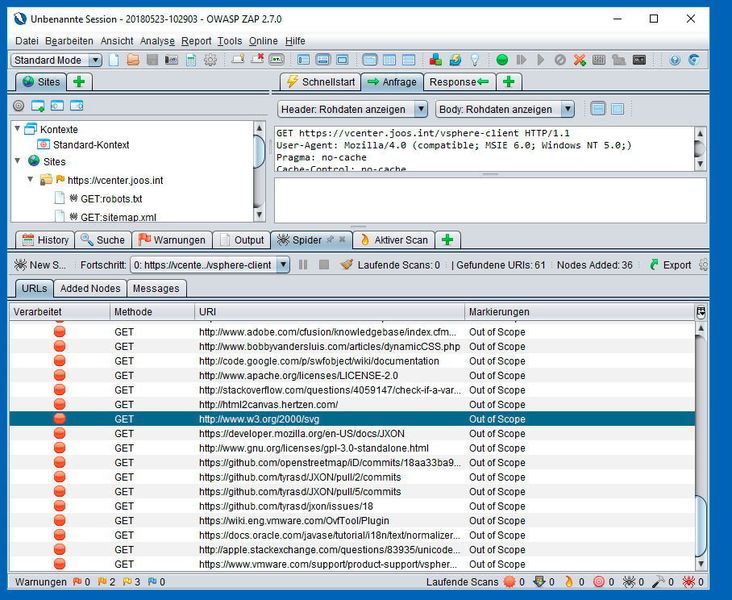Collapse the Kontexte tree node
This screenshot has width=732, height=600.
pyautogui.click(x=17, y=128)
